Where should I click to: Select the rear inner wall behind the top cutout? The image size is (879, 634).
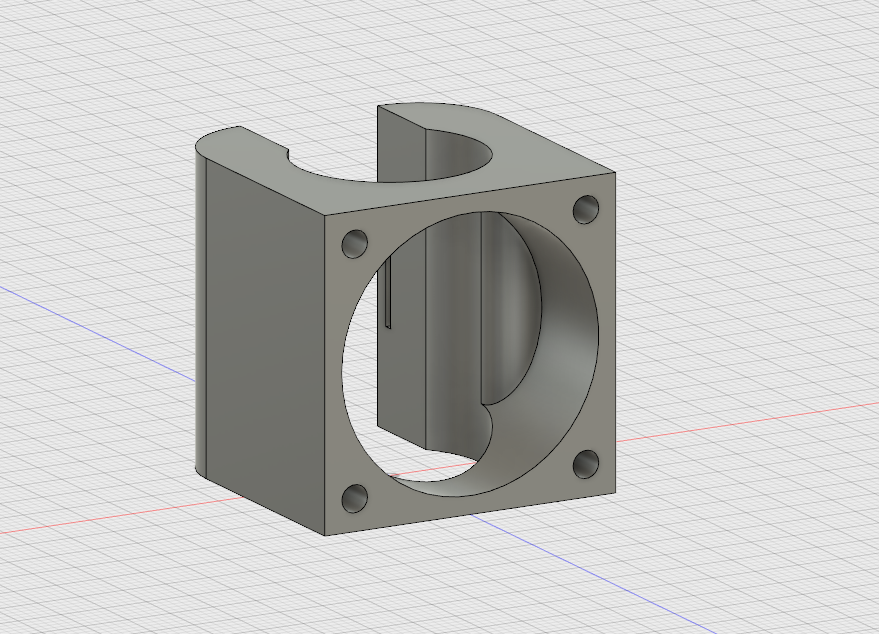pyautogui.click(x=401, y=144)
